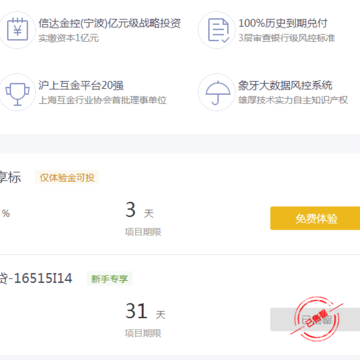Click the 3 天 project term value
The image size is (360, 360).
(x=139, y=211)
